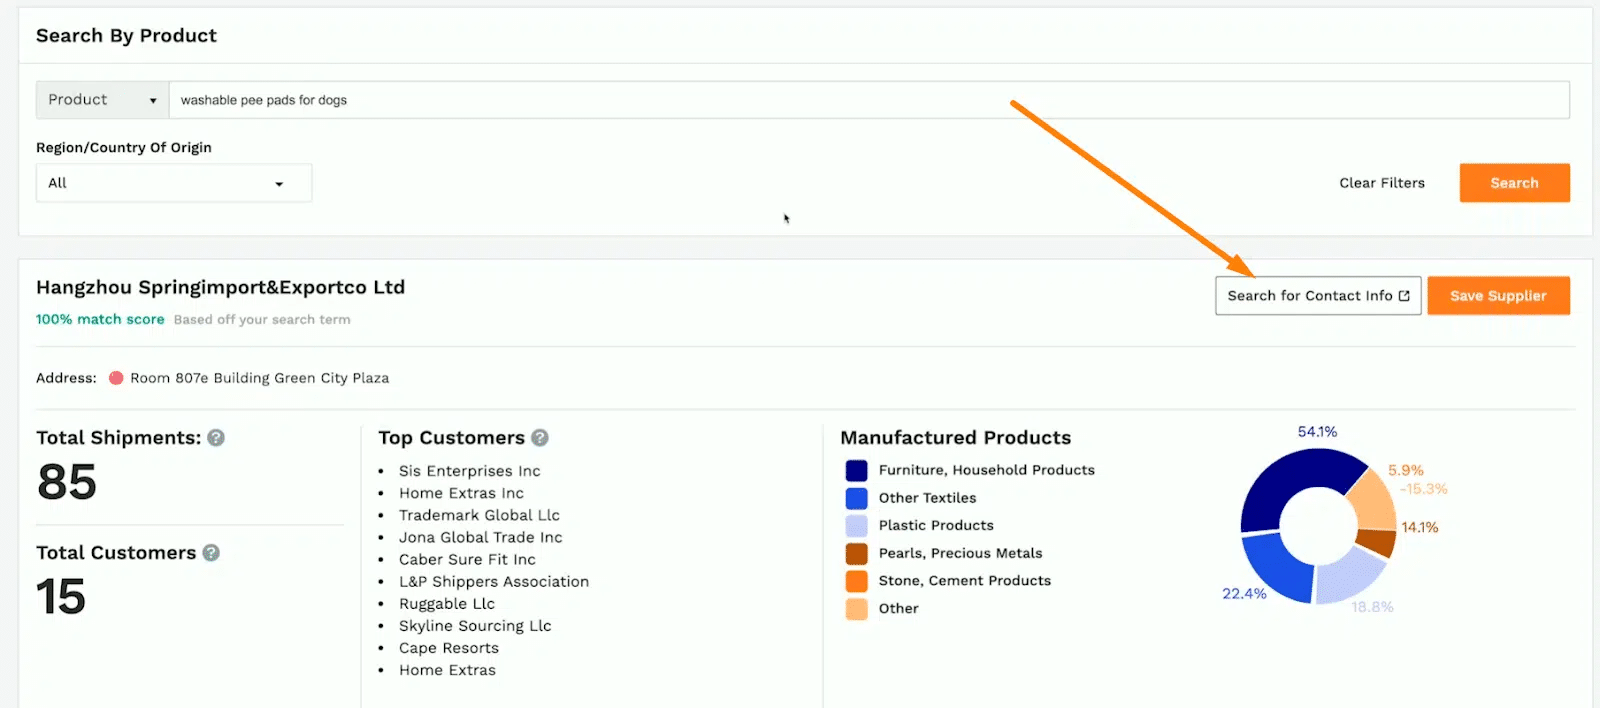Click Furniture, Household Products navy swatch
Image resolution: width=1600 pixels, height=708 pixels.
(856, 470)
